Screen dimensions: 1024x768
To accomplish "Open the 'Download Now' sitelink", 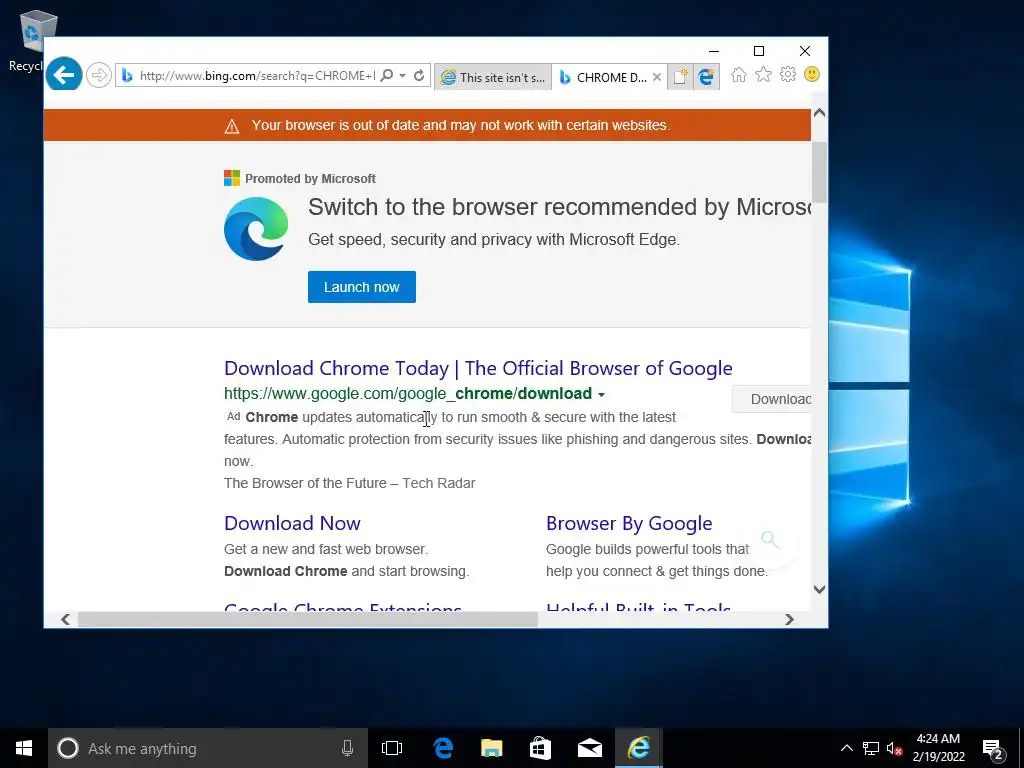I will (292, 523).
